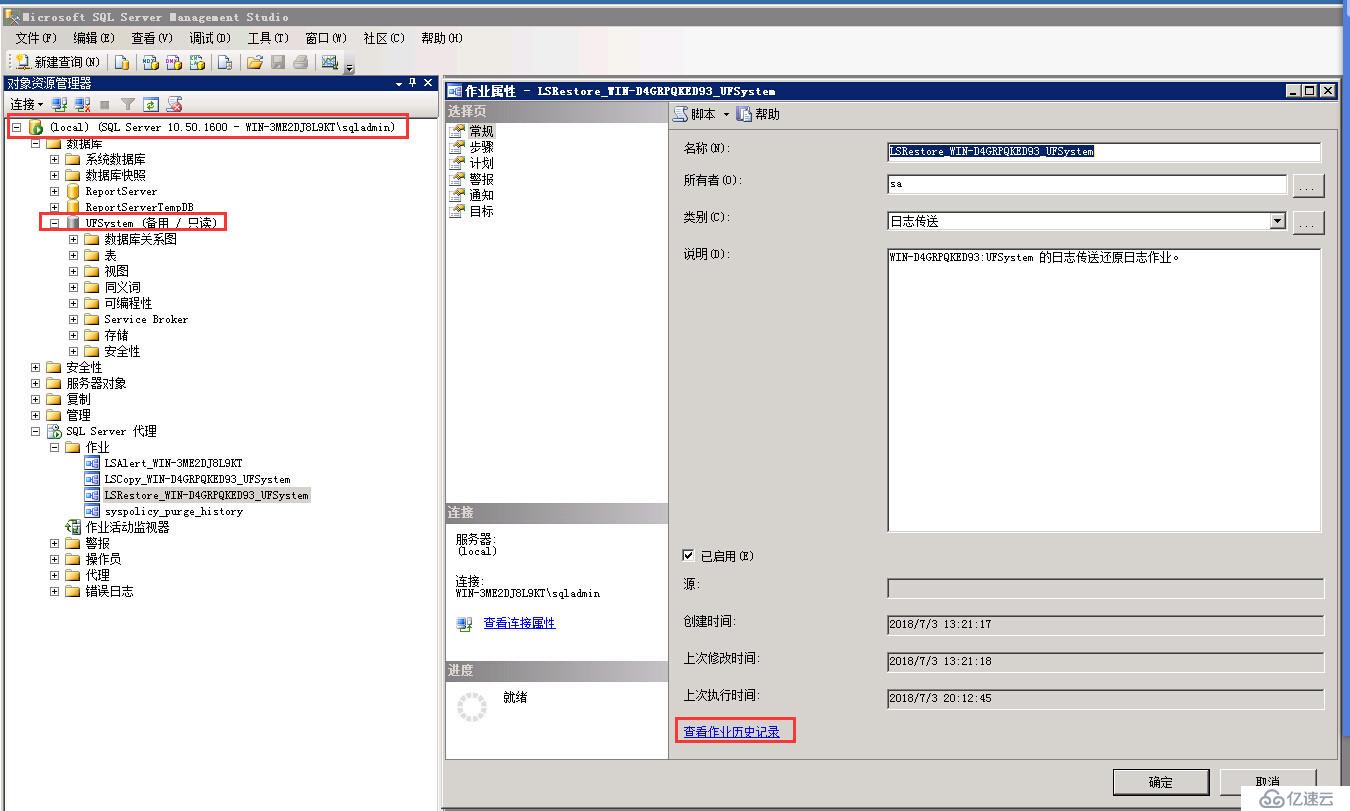Click the Refresh icon in Object Explorer

(x=151, y=104)
